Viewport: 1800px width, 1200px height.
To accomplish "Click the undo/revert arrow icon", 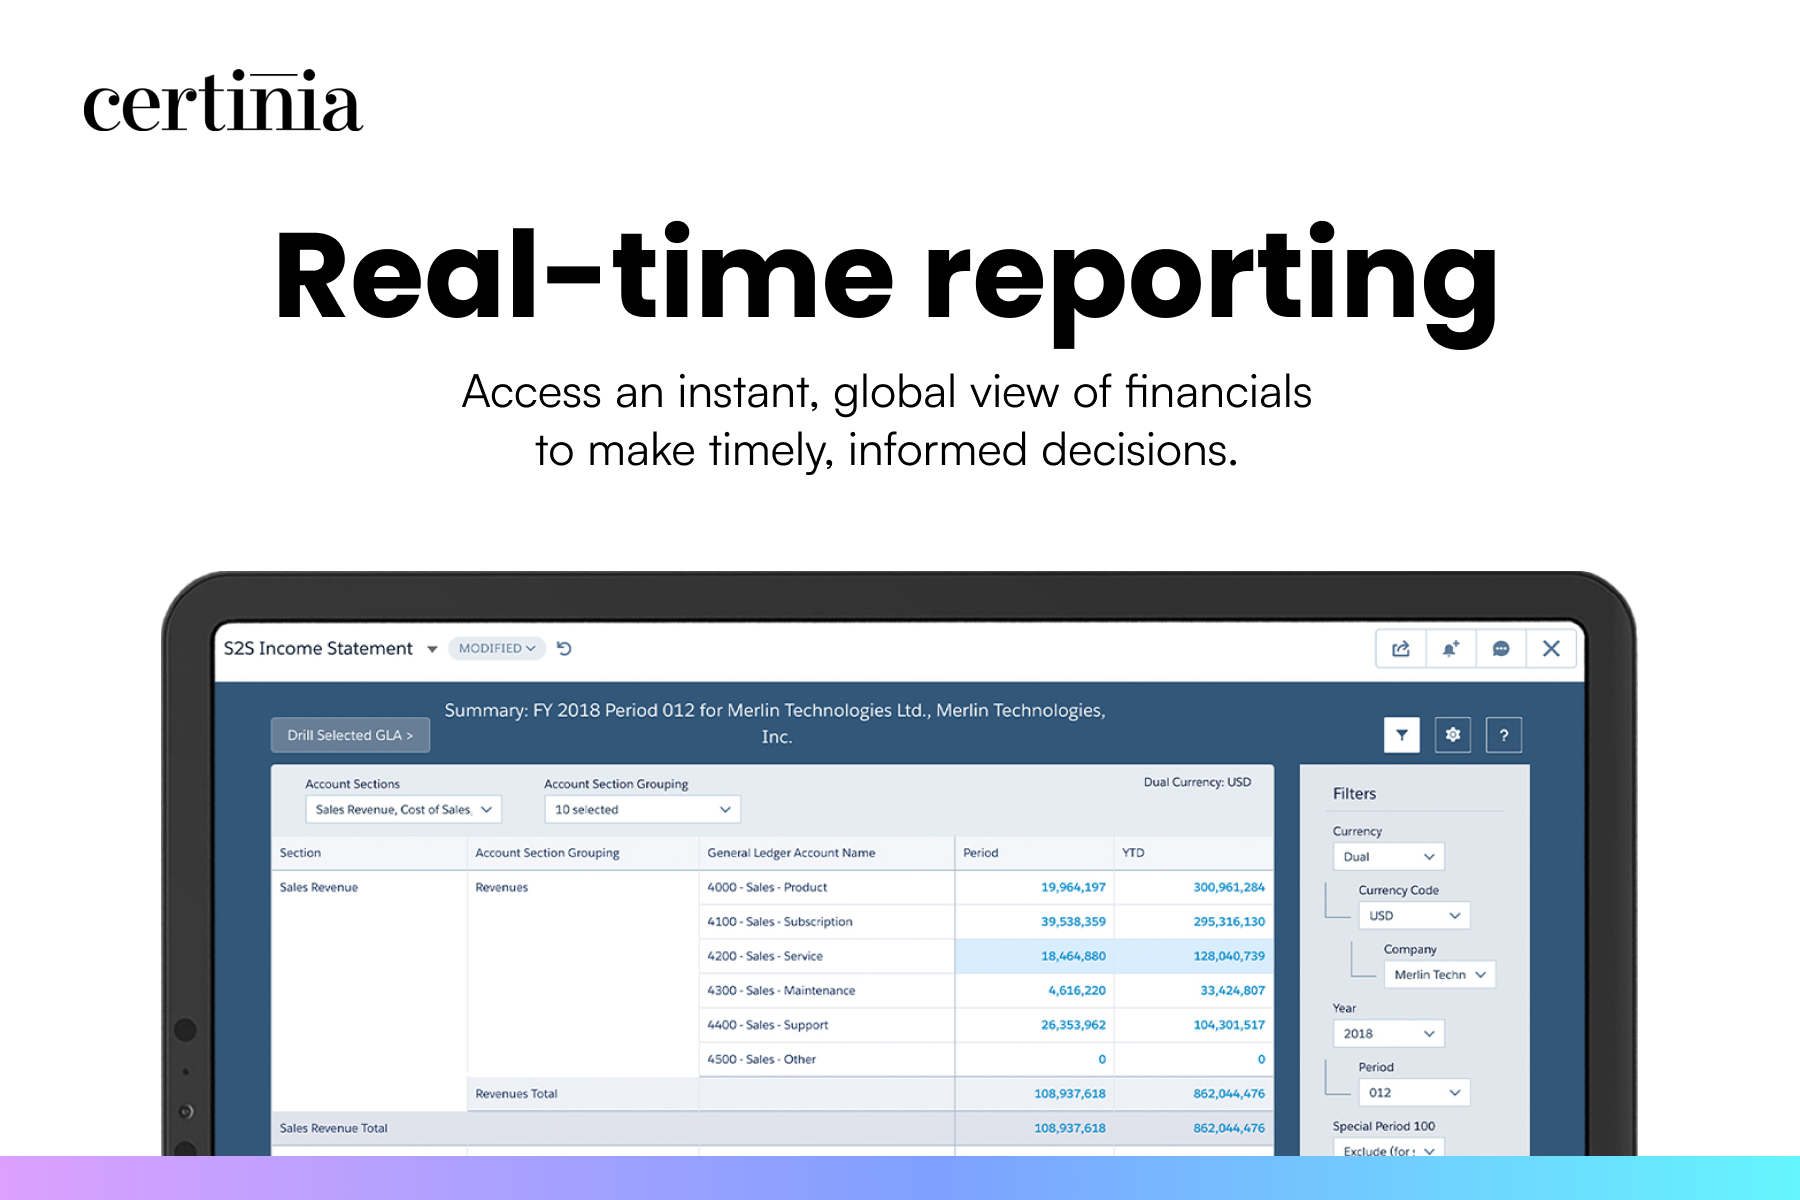I will (564, 648).
